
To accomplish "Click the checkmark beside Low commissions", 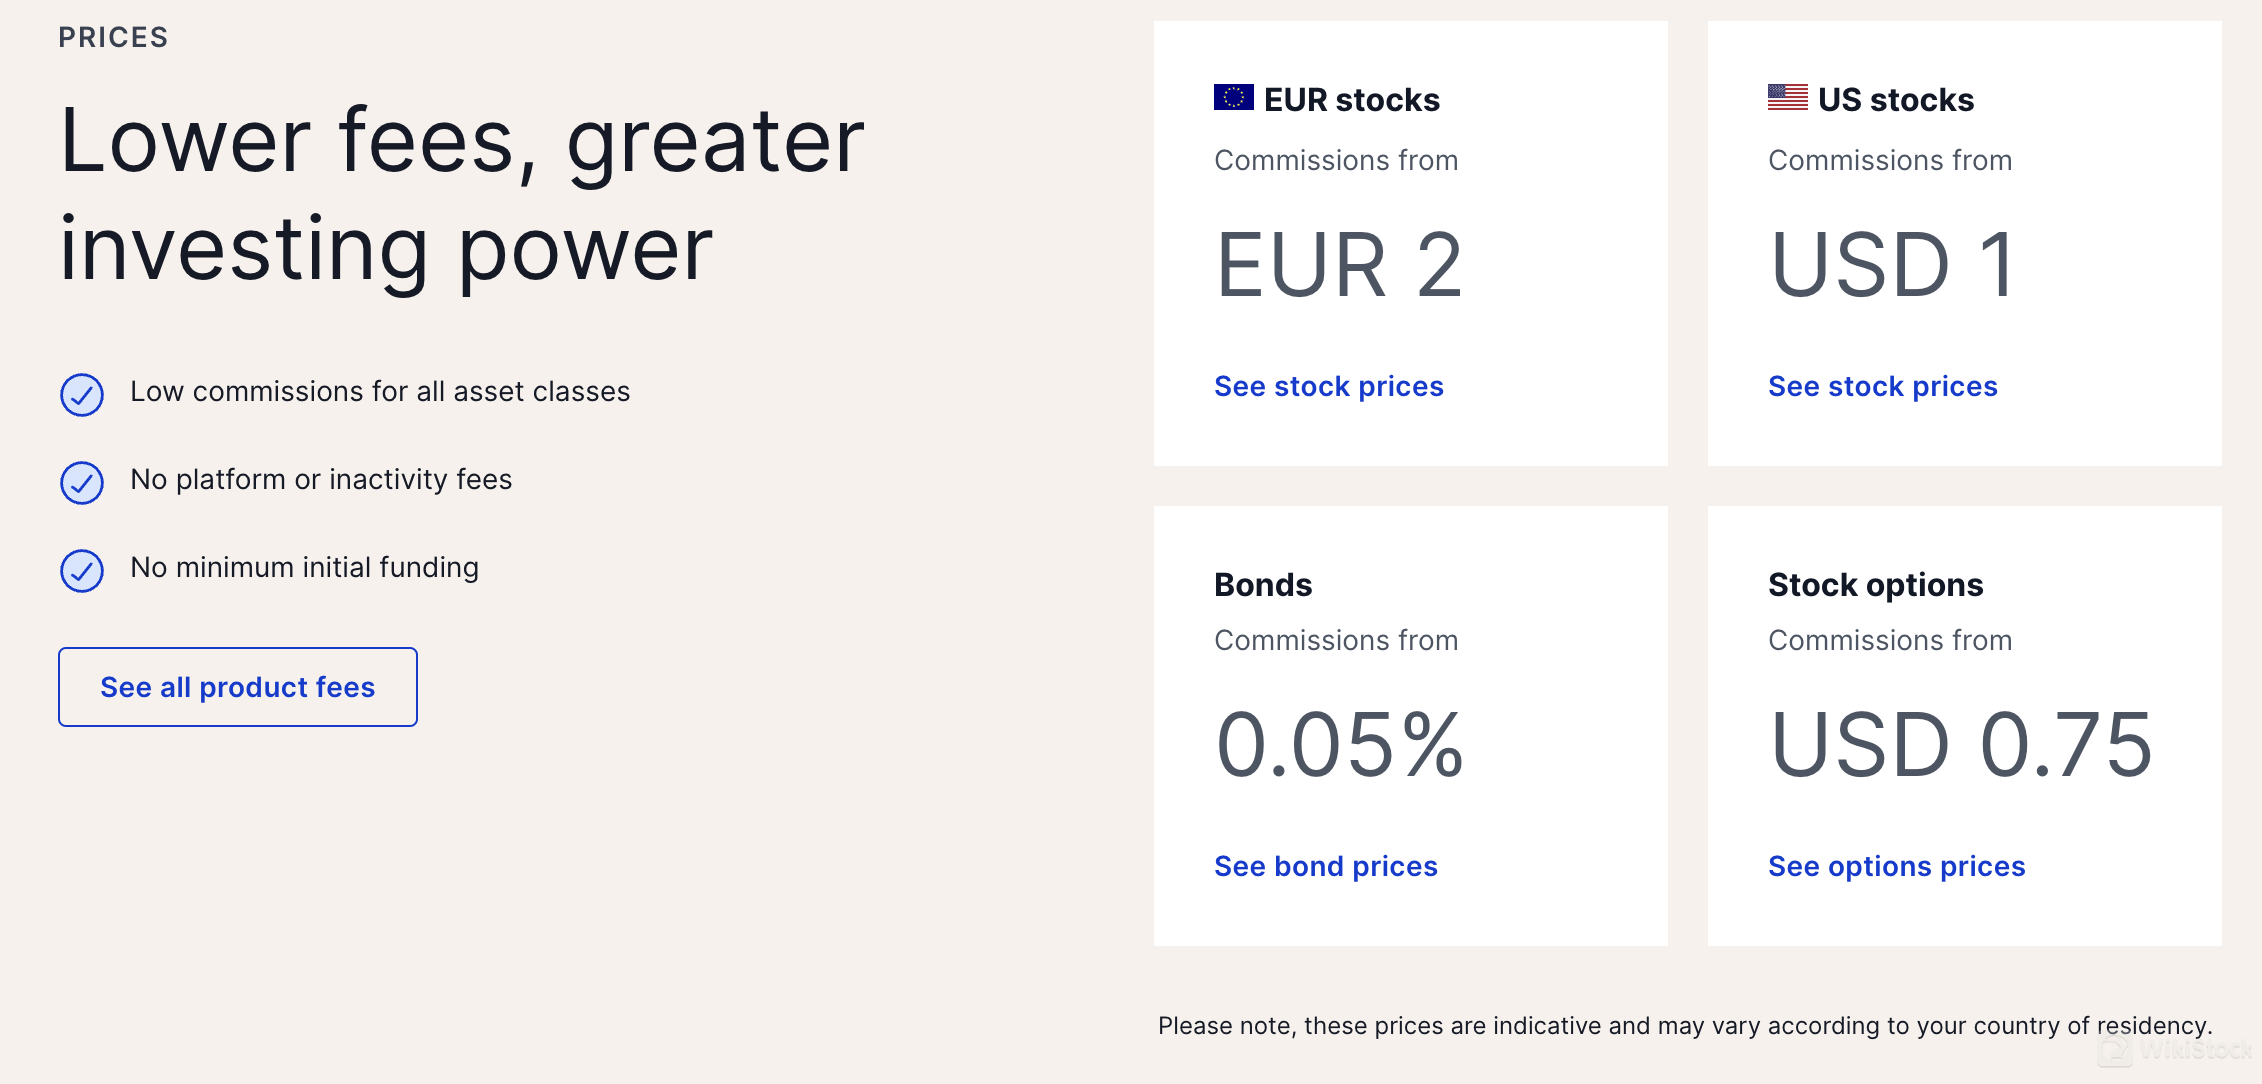I will click(82, 395).
